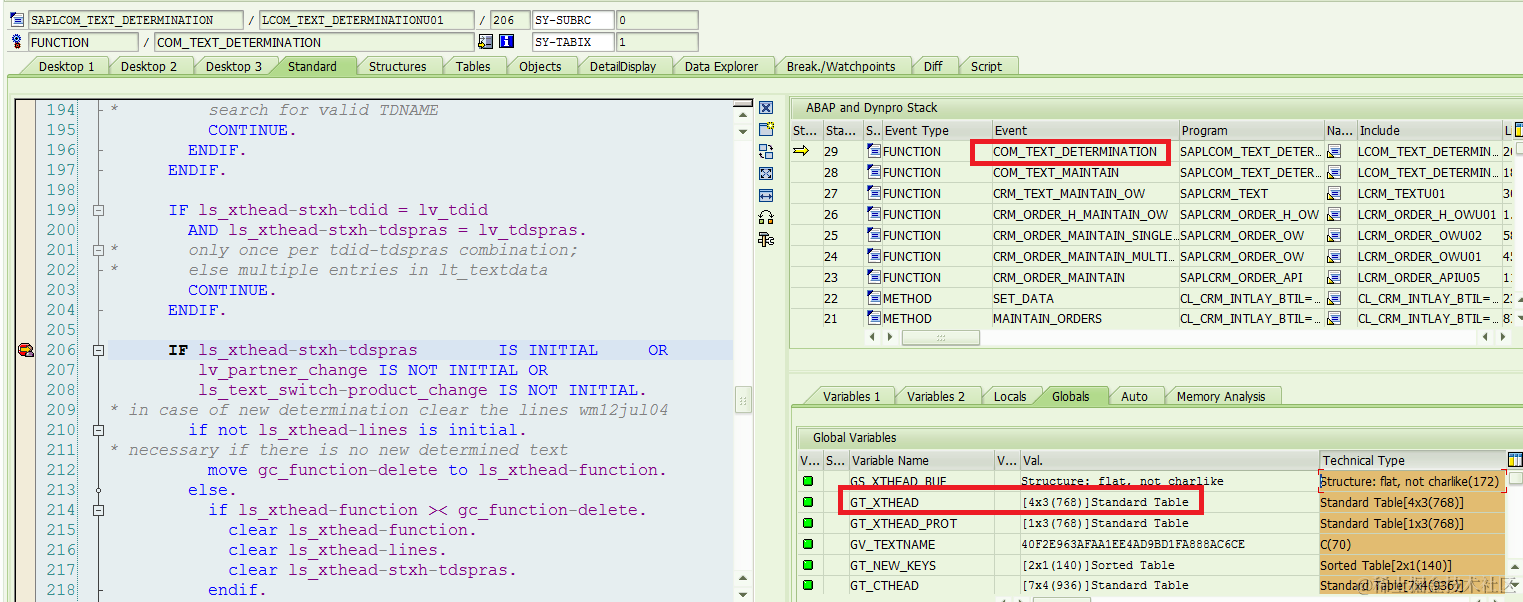Click the line number field showing 206
Viewport: 1523px width, 602px height.
pyautogui.click(x=509, y=20)
